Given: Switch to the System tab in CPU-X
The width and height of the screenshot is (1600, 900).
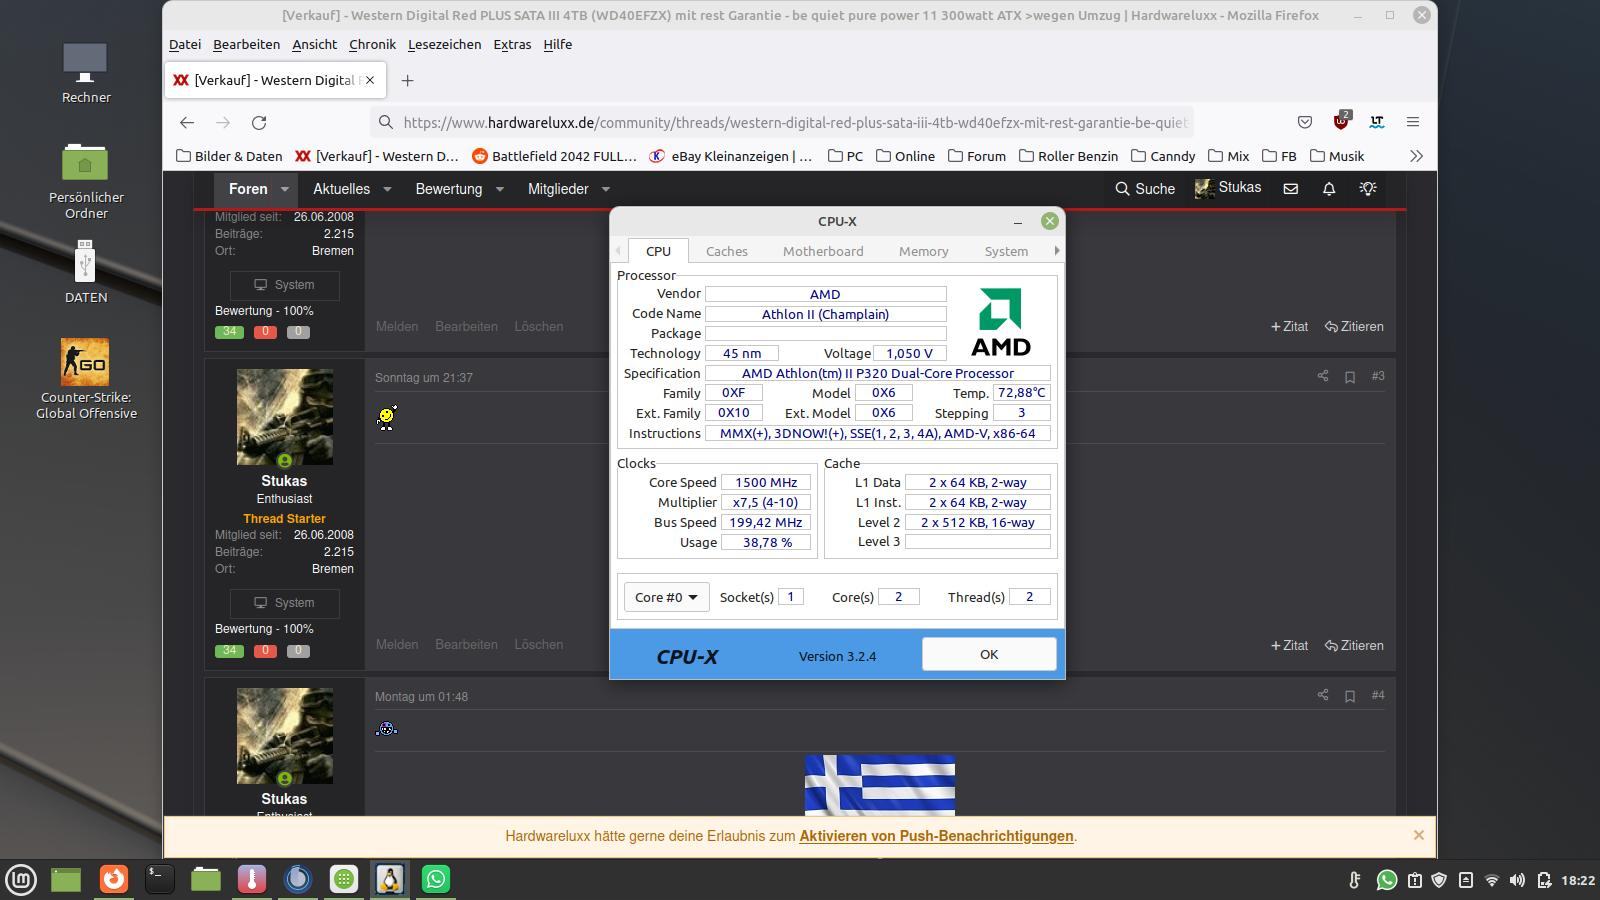Looking at the screenshot, I should (x=1006, y=251).
